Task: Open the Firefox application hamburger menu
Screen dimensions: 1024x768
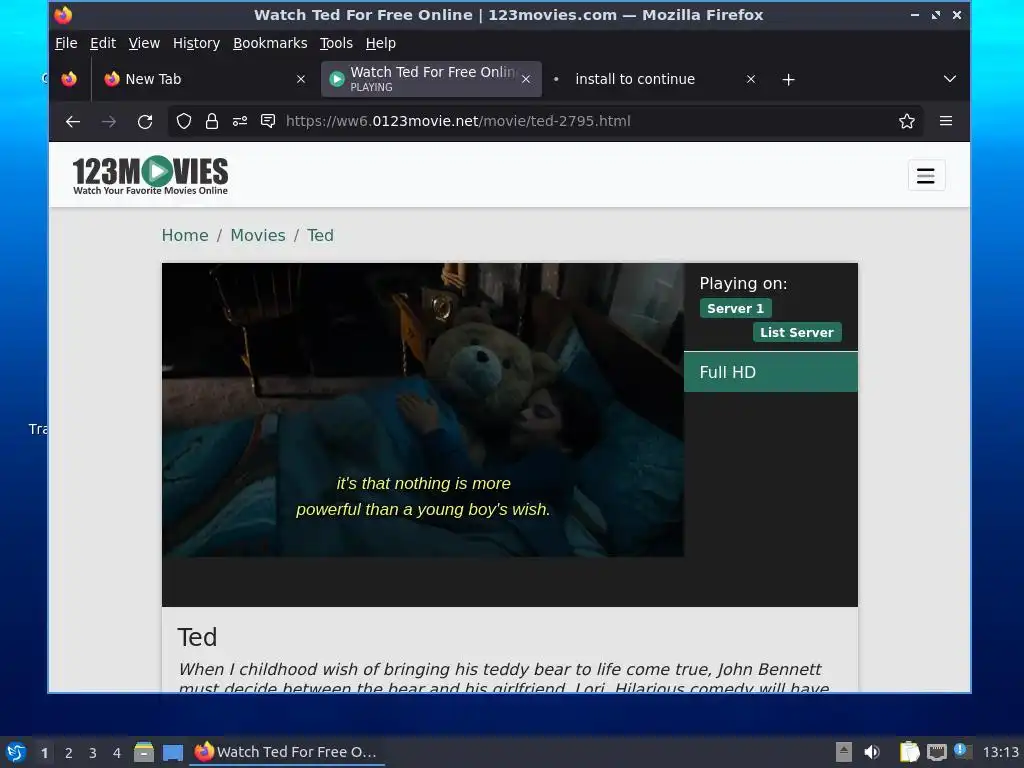Action: 946,121
